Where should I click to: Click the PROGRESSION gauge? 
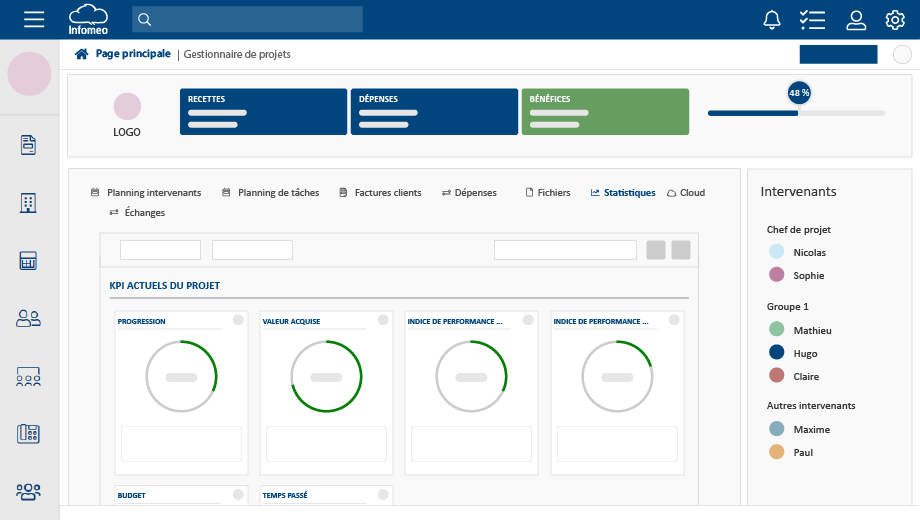181,376
